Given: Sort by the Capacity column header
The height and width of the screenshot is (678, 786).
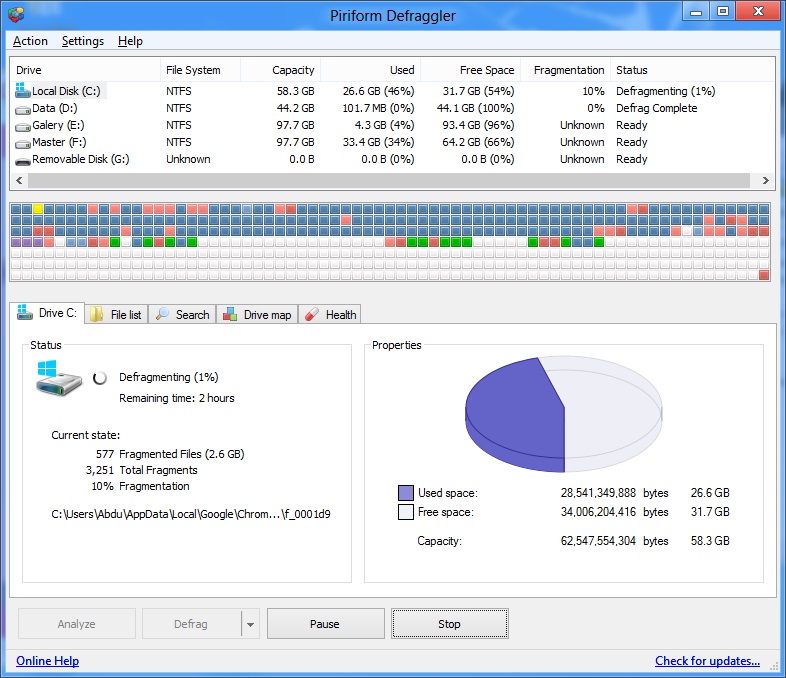Looking at the screenshot, I should point(281,70).
